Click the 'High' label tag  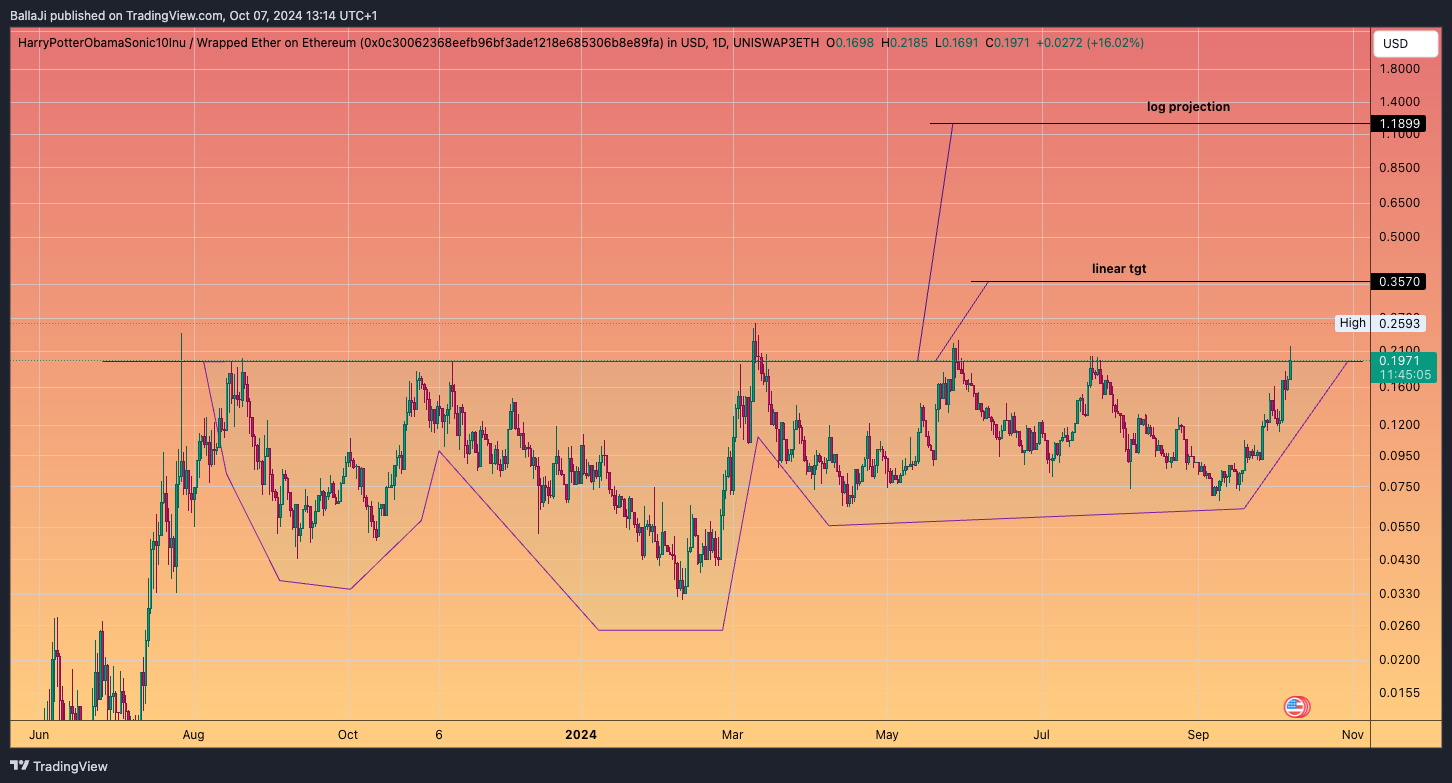pos(1352,323)
